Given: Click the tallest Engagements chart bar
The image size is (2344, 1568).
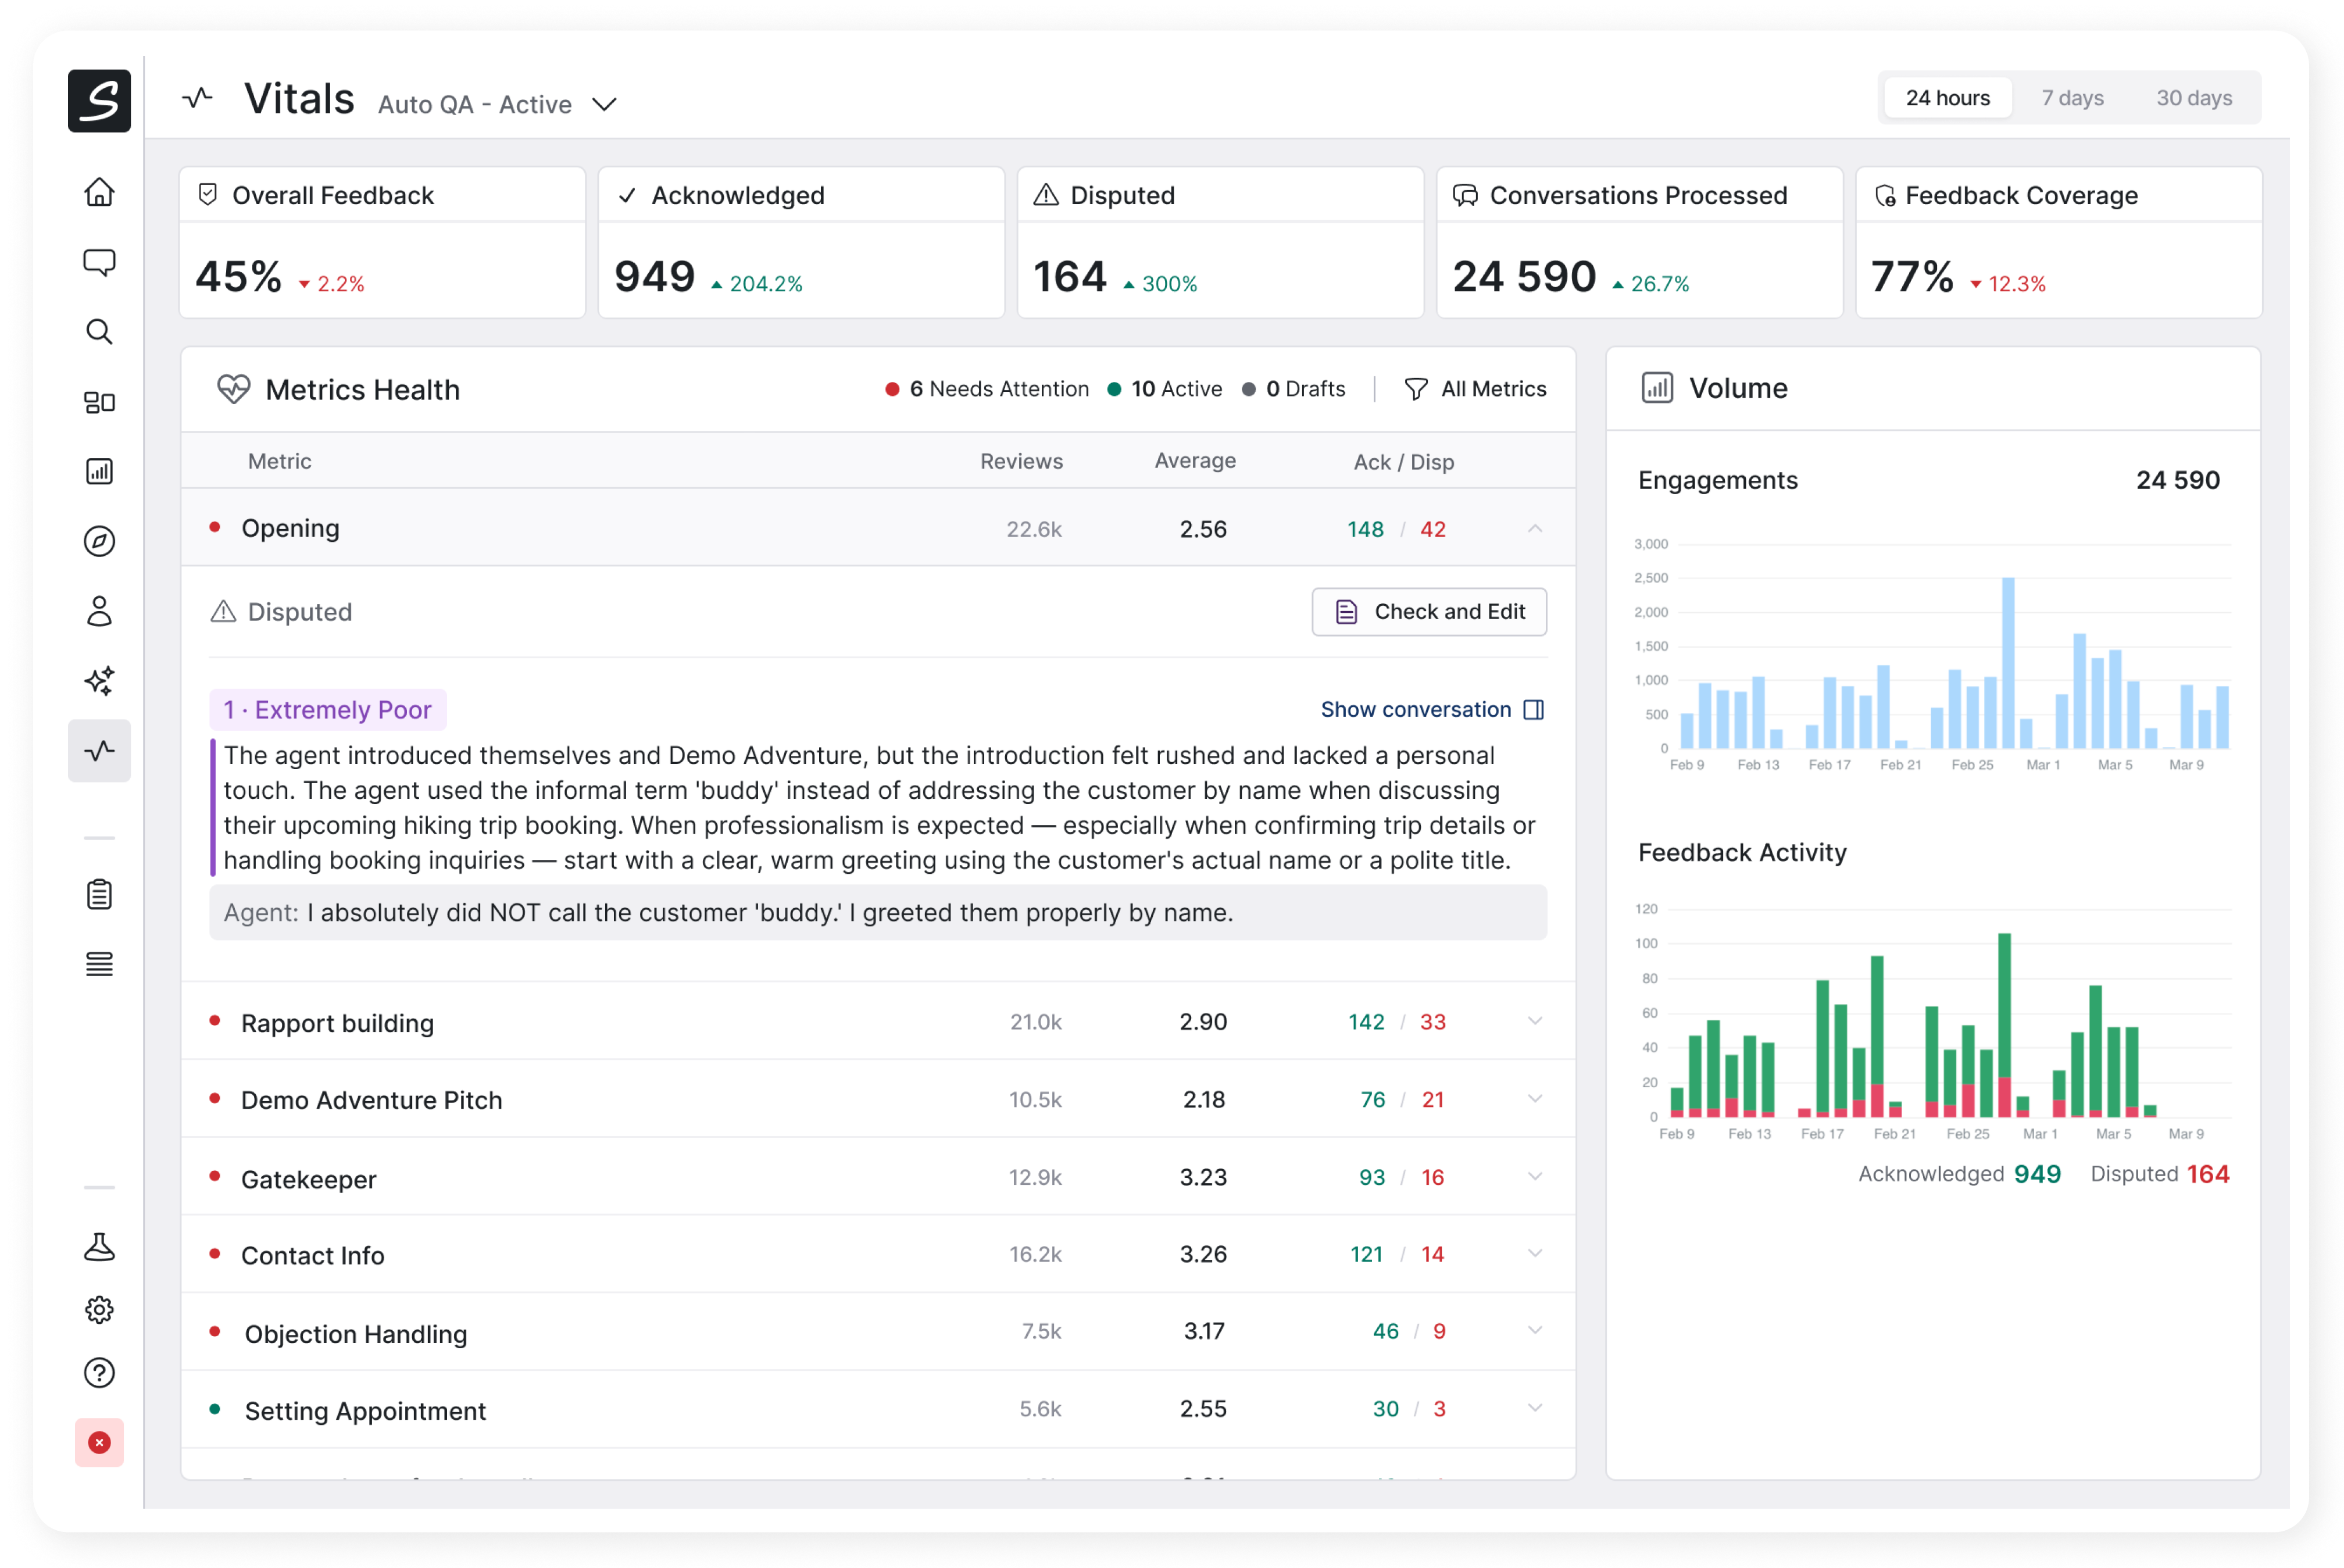Looking at the screenshot, I should (x=2008, y=662).
